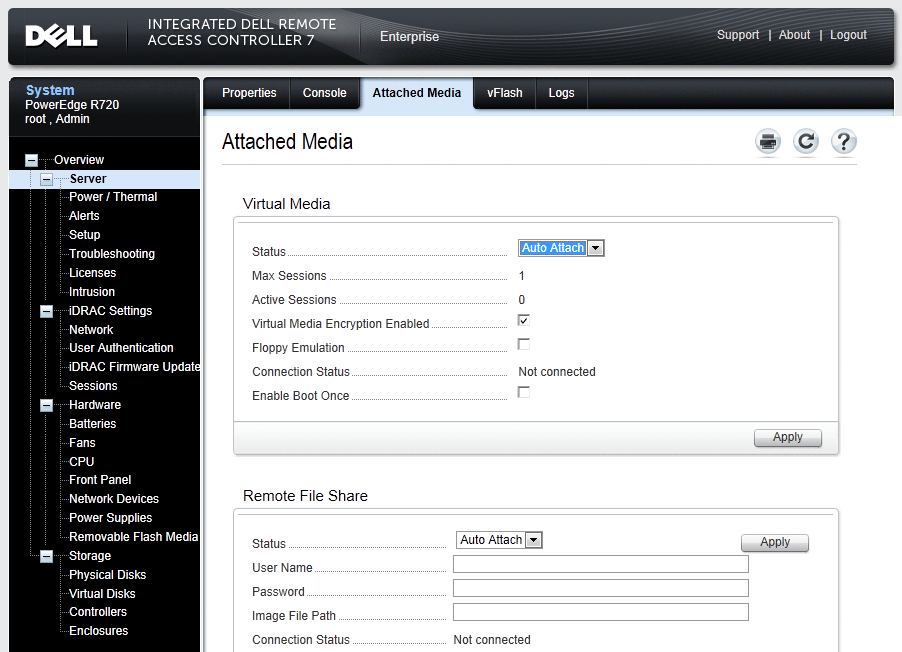This screenshot has height=652, width=902.
Task: Open Network Devices in the tree
Action: coord(114,499)
